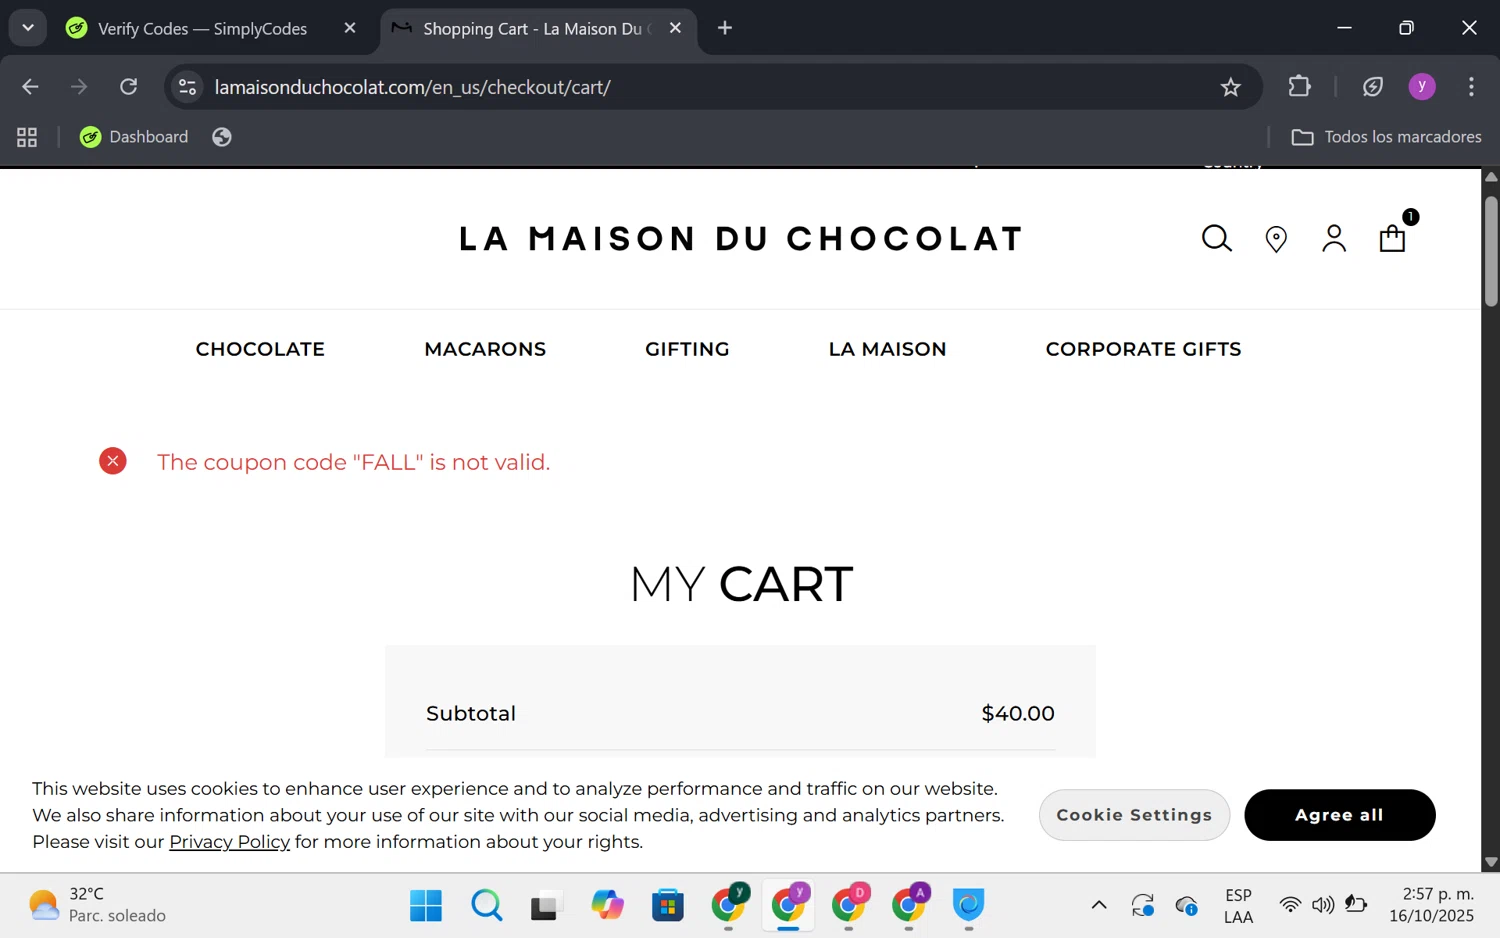Screen dimensions: 1500x938
Task: Close the Verify Codes tab
Action: [x=350, y=28]
